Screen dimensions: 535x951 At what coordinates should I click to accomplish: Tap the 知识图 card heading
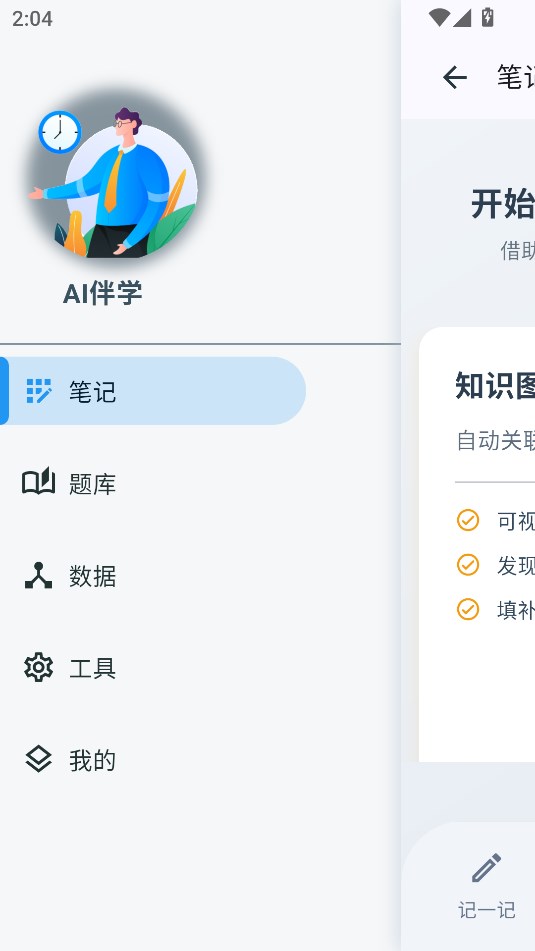[495, 386]
